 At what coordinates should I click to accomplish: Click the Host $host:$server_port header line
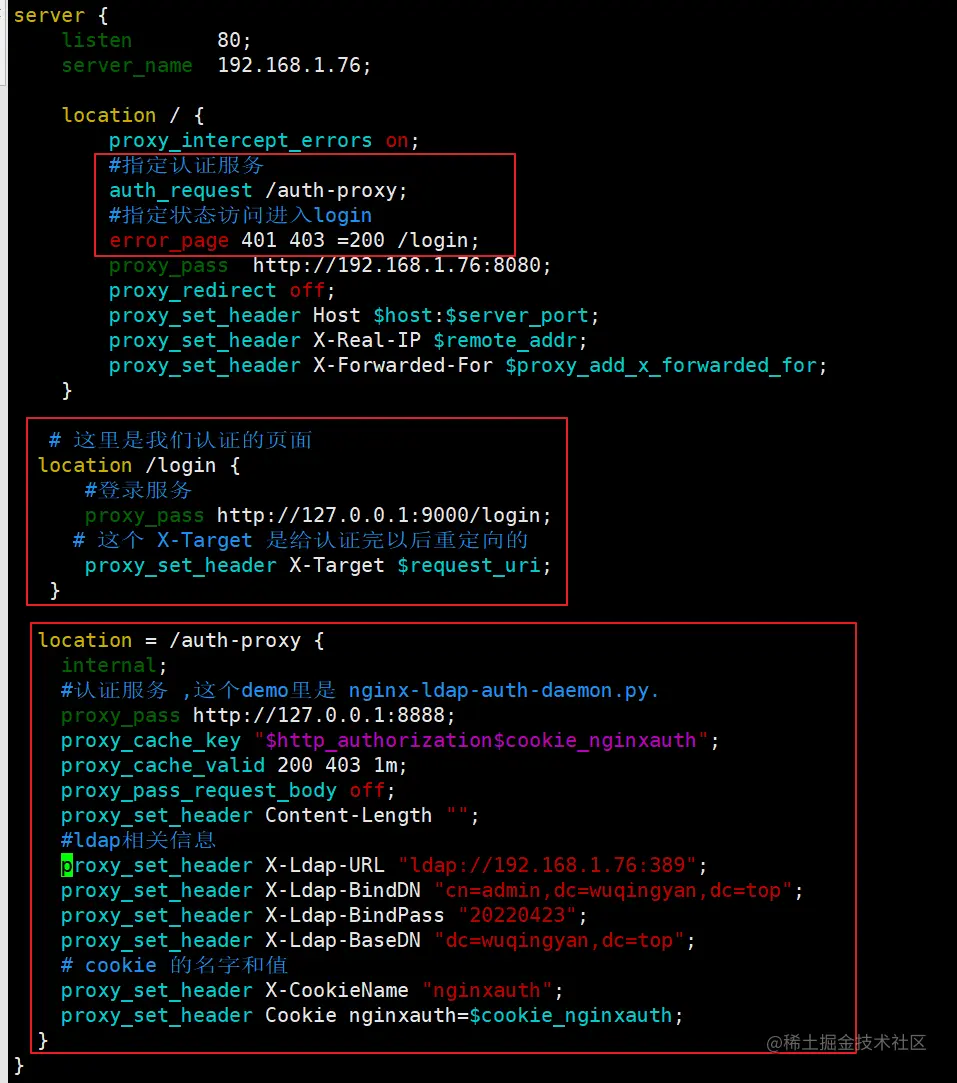(354, 316)
